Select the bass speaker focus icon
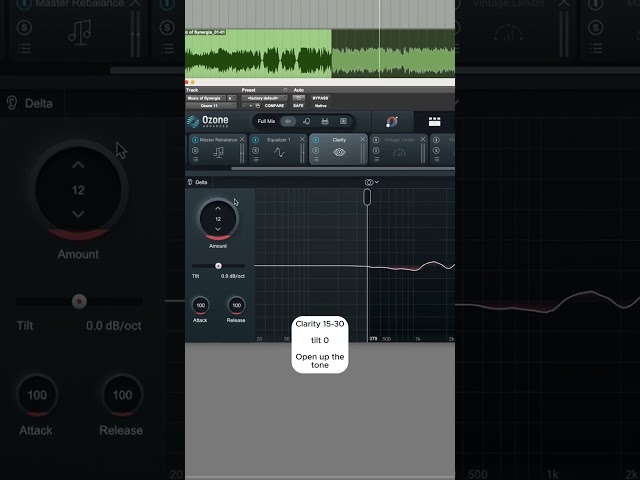The height and width of the screenshot is (480, 640). 343,121
